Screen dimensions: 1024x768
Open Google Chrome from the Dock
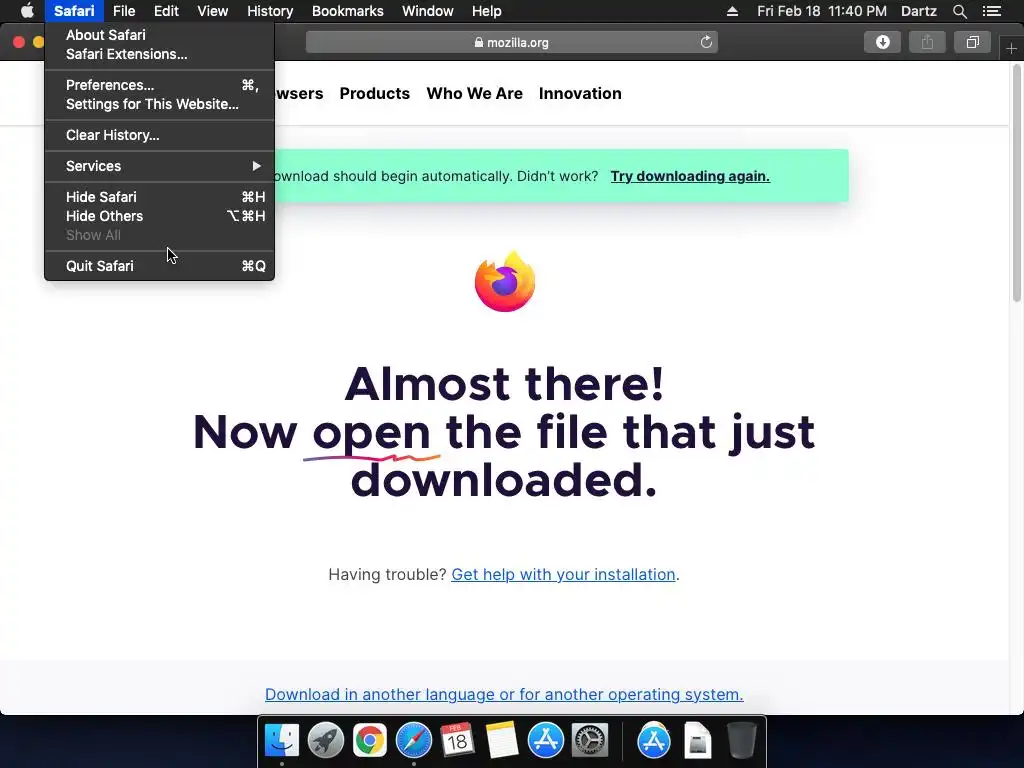(370, 741)
